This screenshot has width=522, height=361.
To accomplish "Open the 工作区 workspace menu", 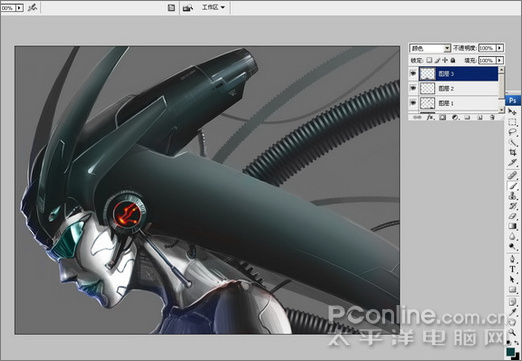I will tap(213, 7).
